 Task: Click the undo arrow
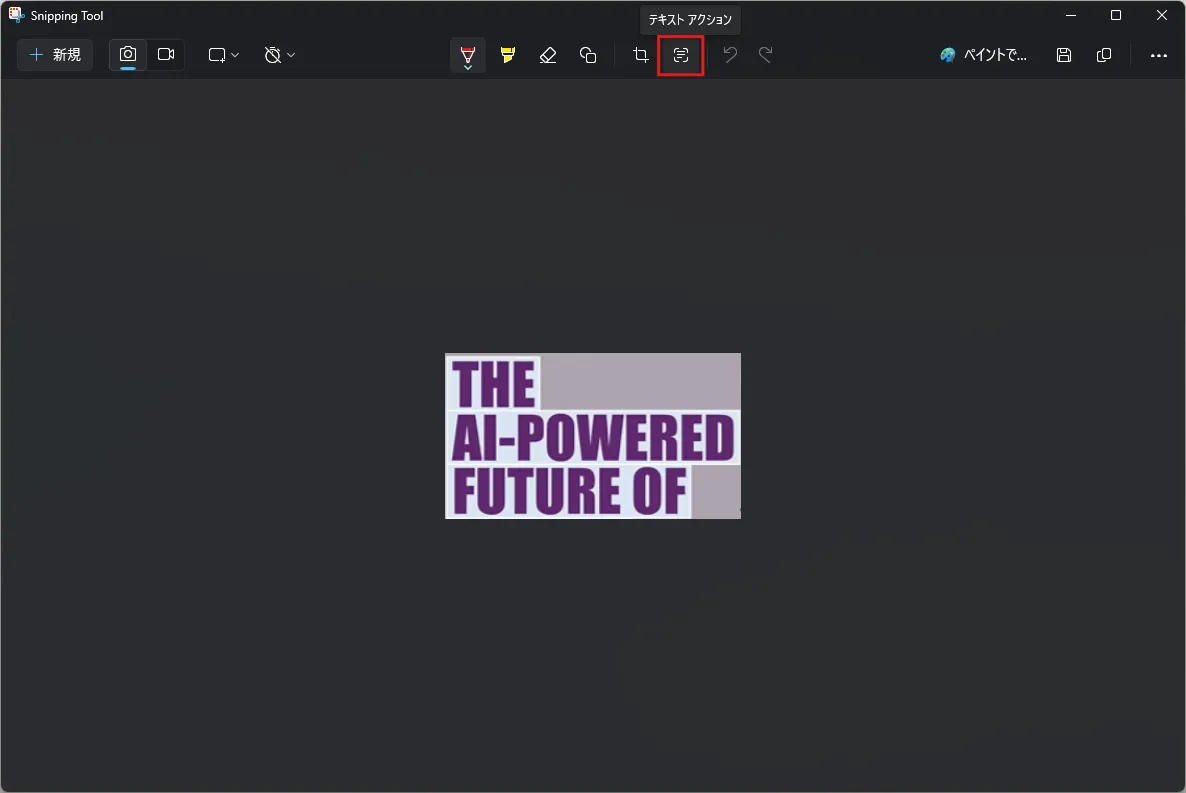[x=730, y=55]
